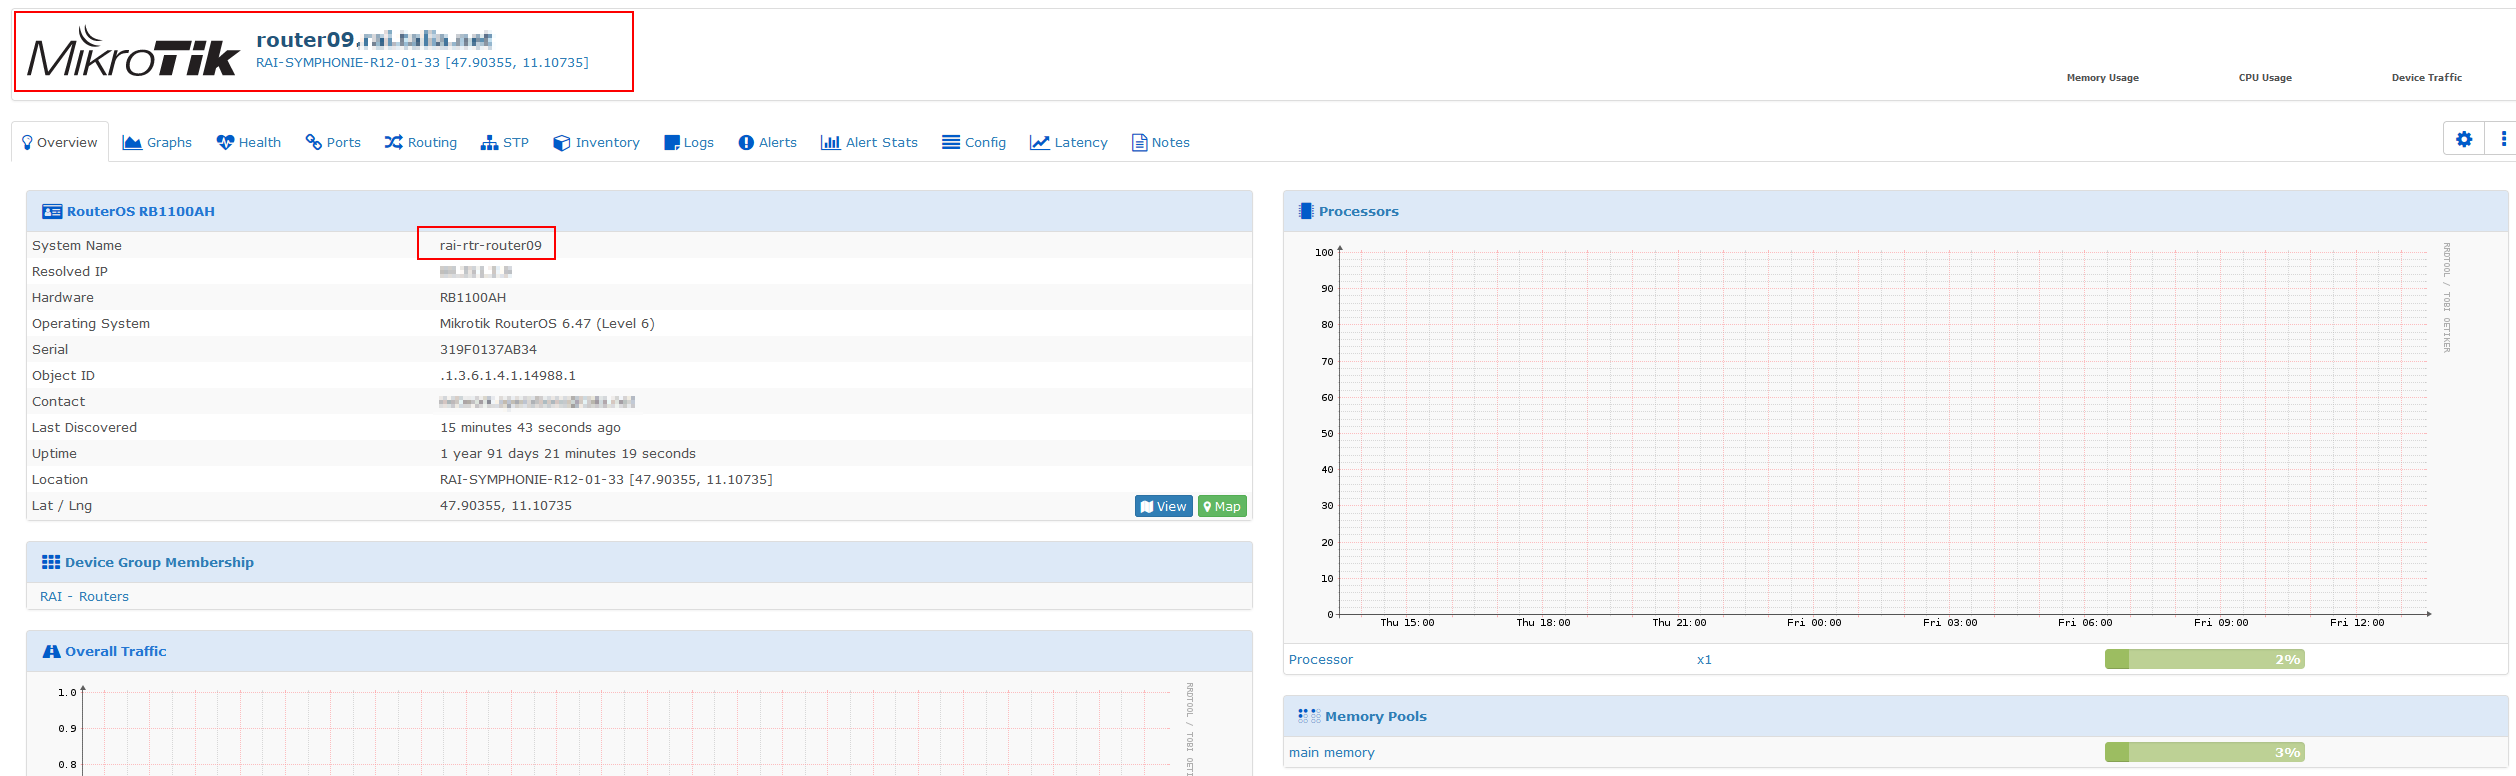
Task: Switch to the Latency tab
Action: click(1069, 142)
